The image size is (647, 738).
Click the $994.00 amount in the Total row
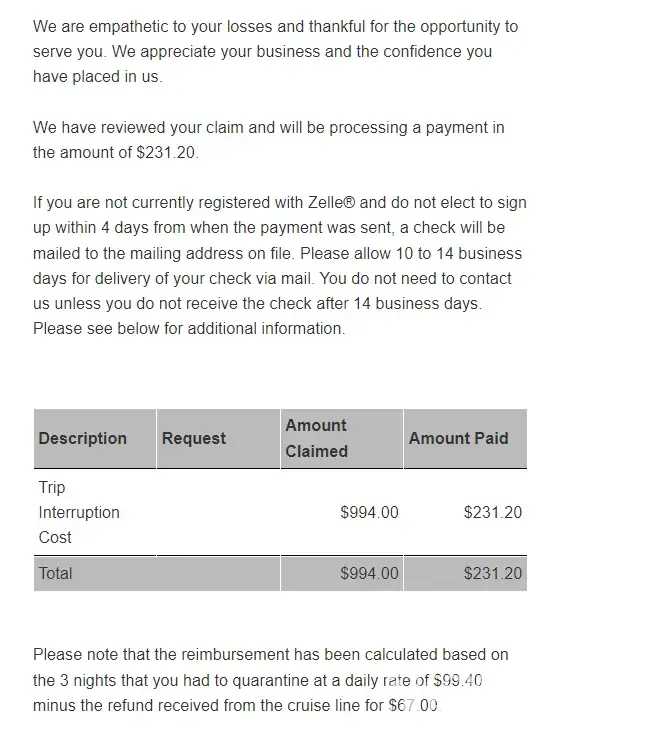tap(369, 573)
